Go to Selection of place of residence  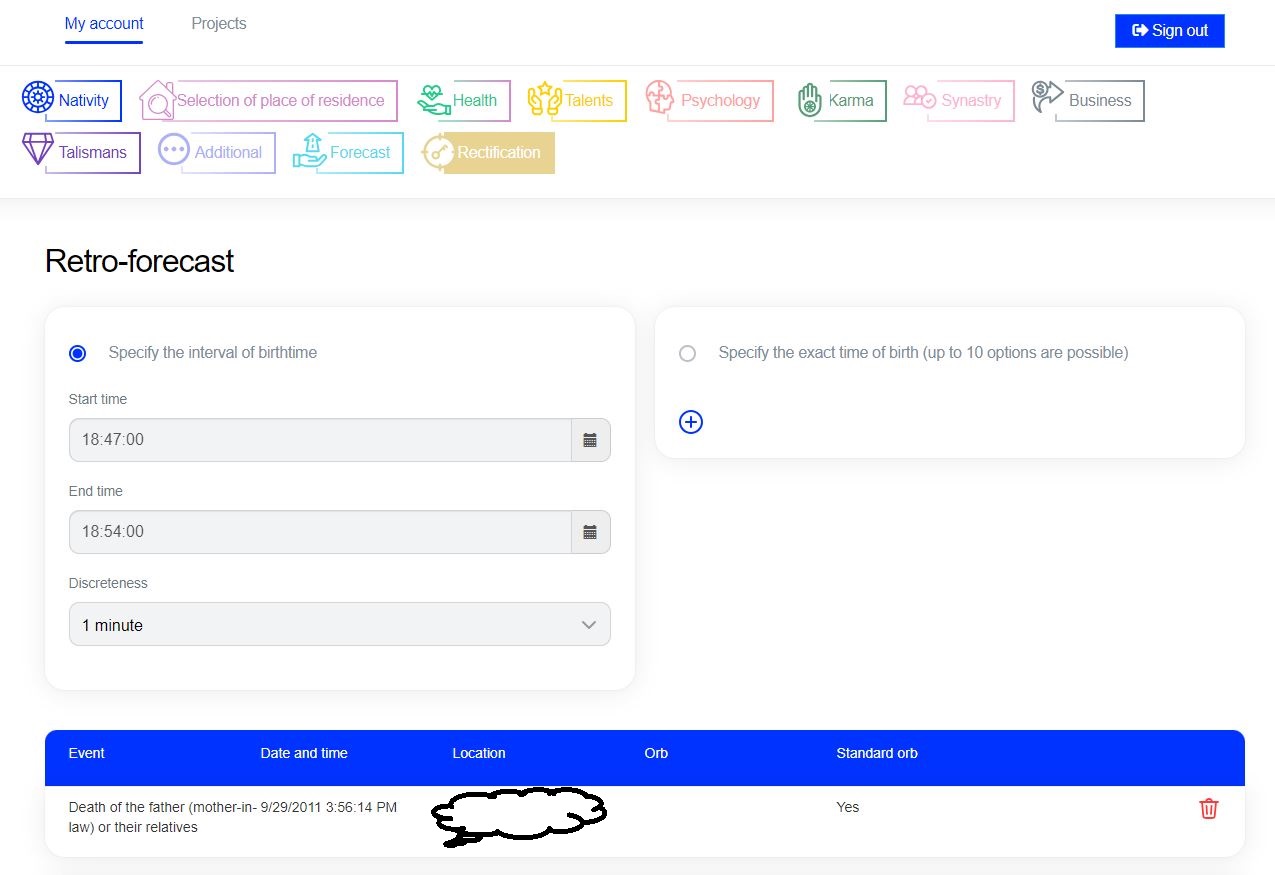coord(279,100)
